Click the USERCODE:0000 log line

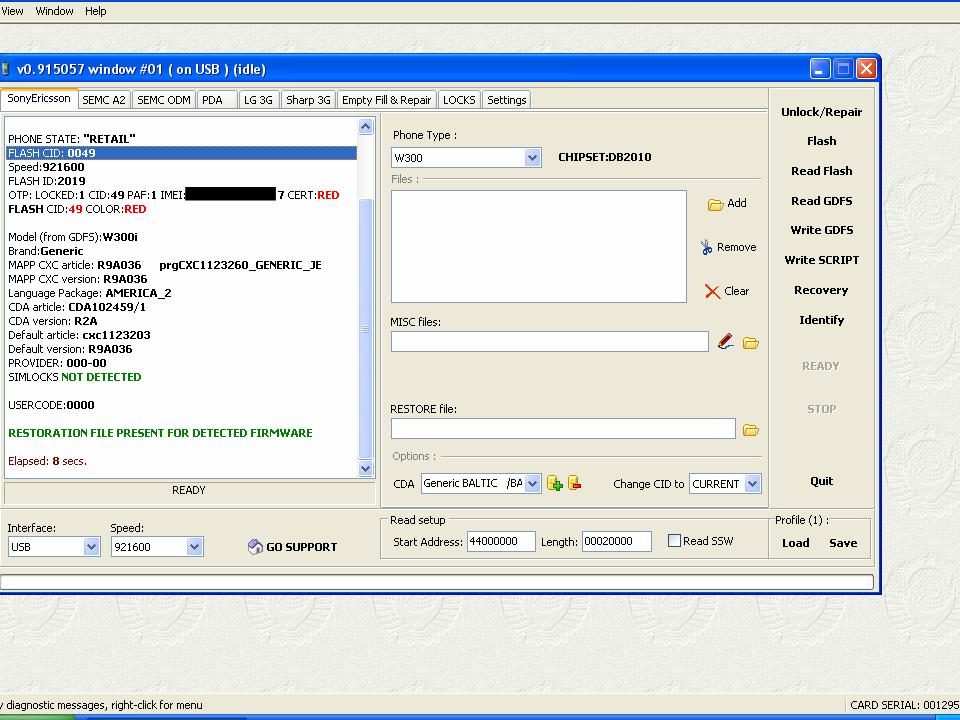coord(51,405)
